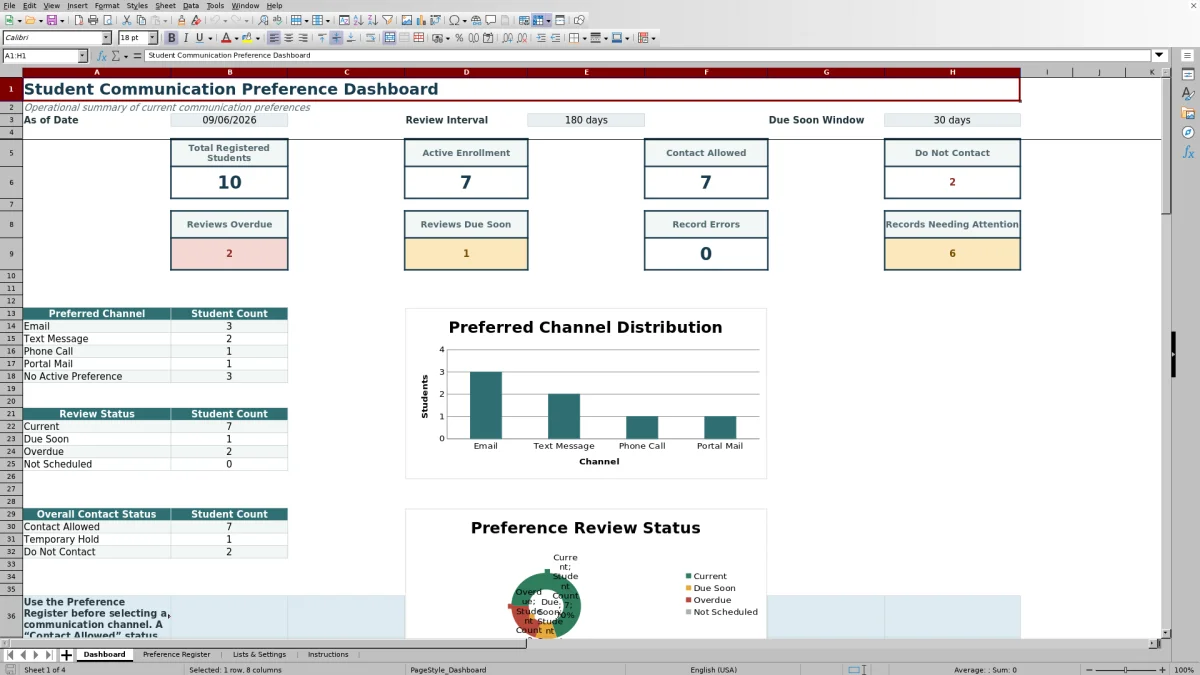Open the Borders dropdown arrow
This screenshot has height=675, width=1200.
point(585,38)
